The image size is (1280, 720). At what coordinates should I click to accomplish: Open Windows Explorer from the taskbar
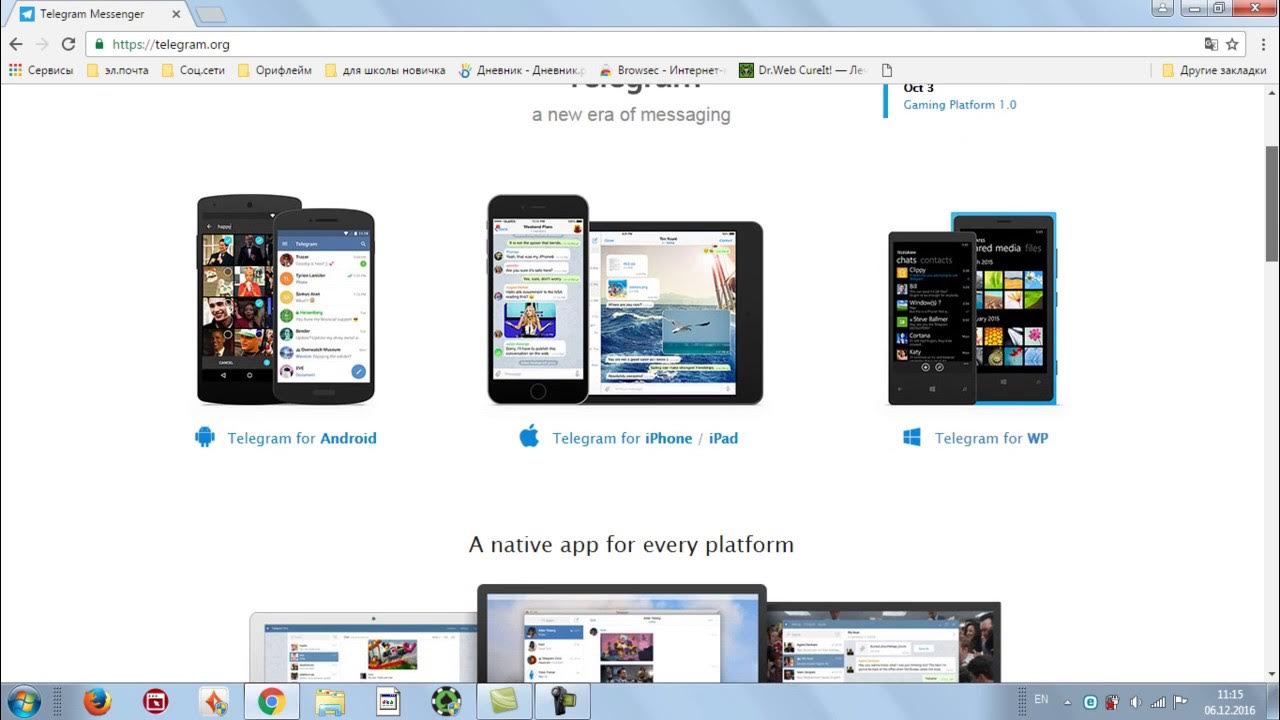coord(329,702)
